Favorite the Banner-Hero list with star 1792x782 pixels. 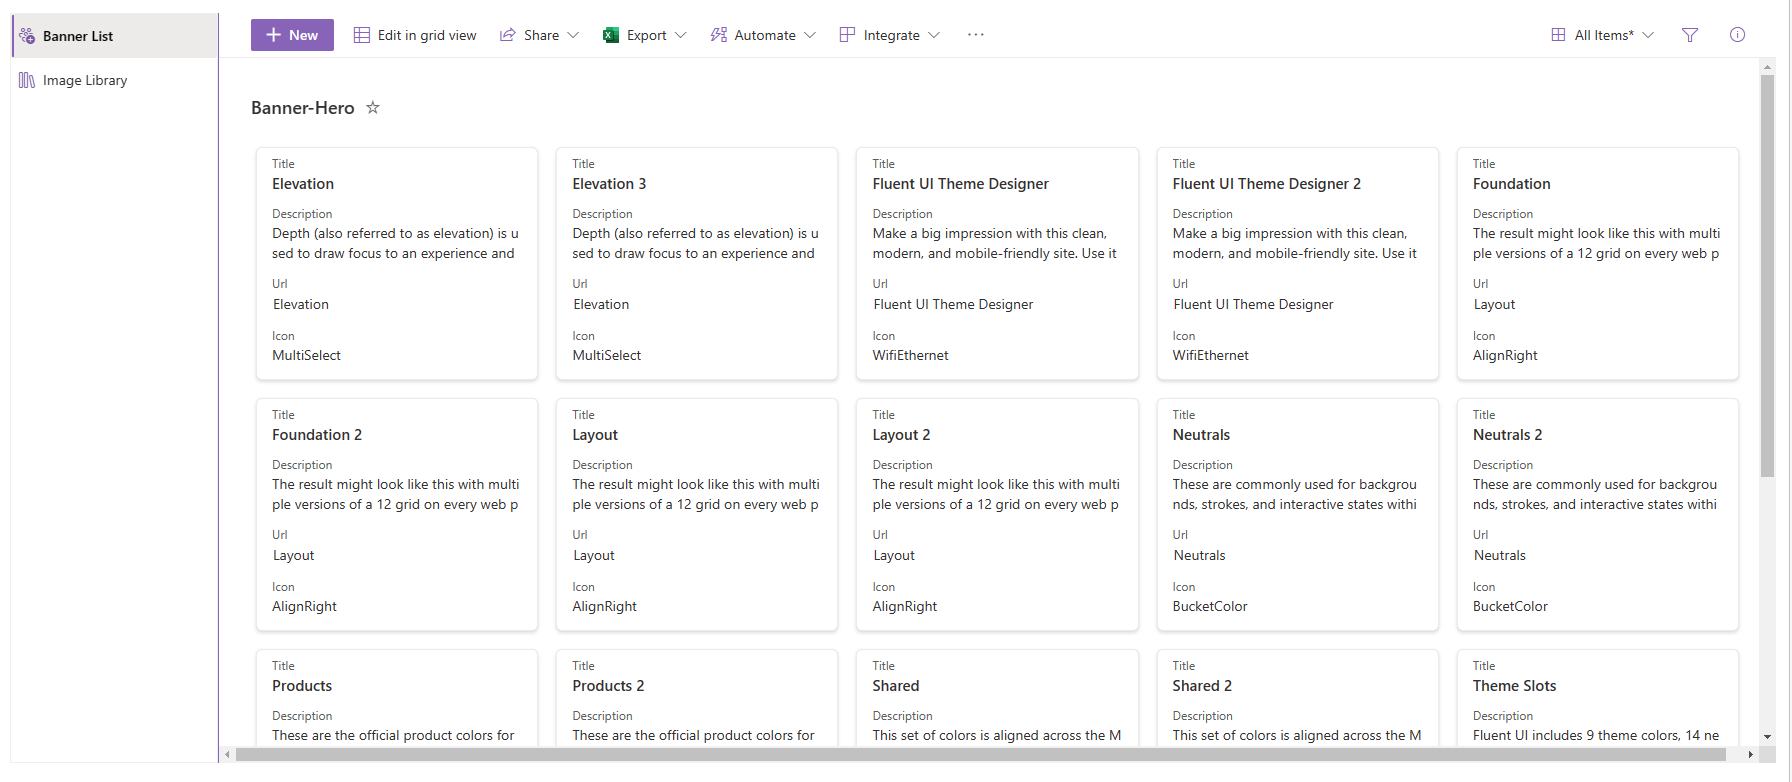click(373, 107)
